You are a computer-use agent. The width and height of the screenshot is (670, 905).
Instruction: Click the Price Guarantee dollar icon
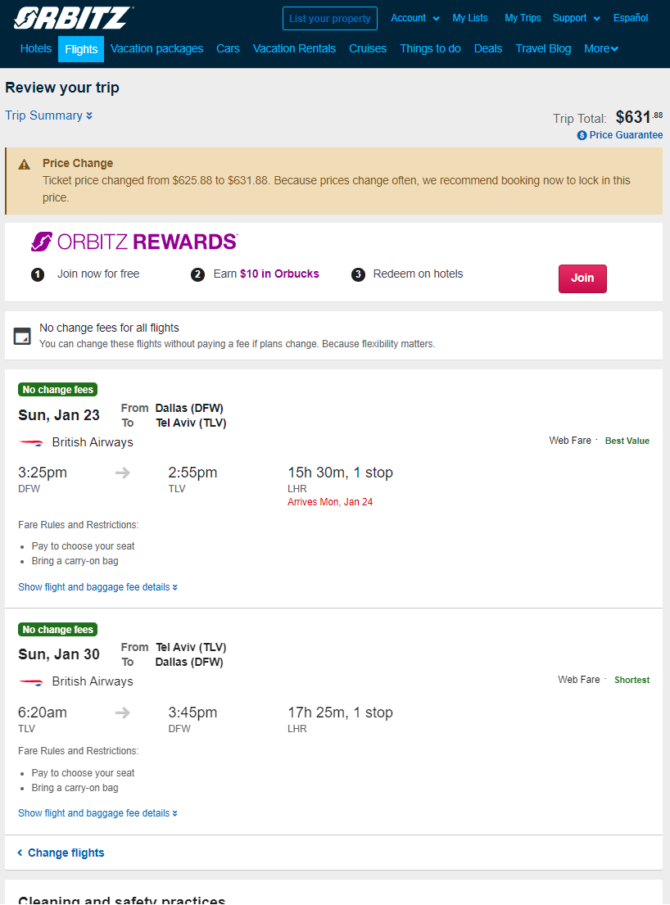[x=582, y=135]
